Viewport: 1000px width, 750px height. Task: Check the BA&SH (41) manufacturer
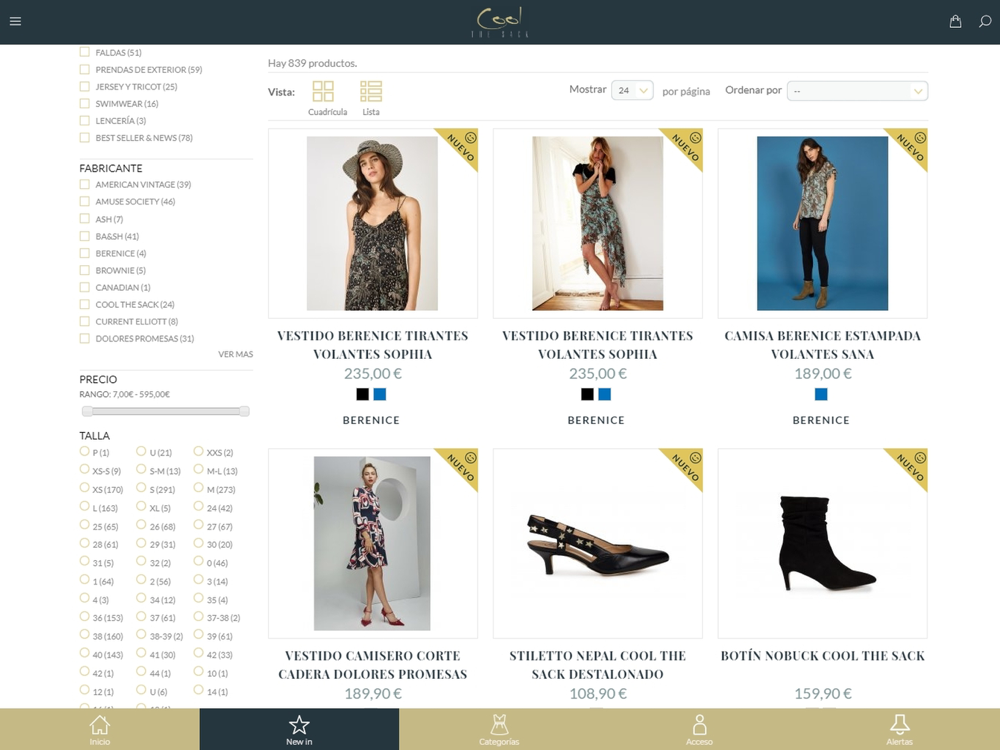click(x=84, y=236)
